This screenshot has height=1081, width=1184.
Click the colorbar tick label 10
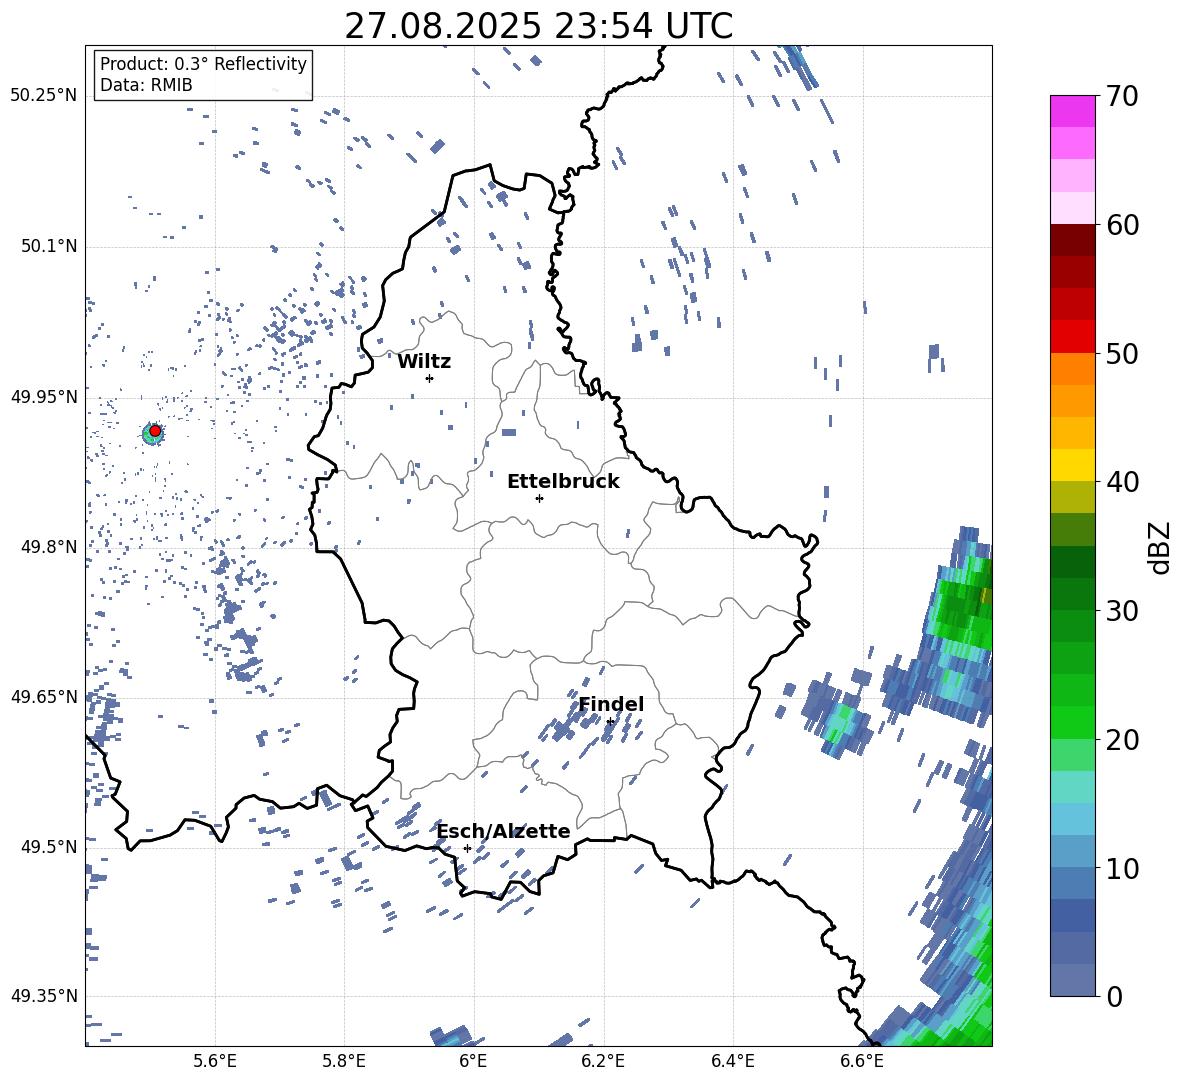(1122, 868)
